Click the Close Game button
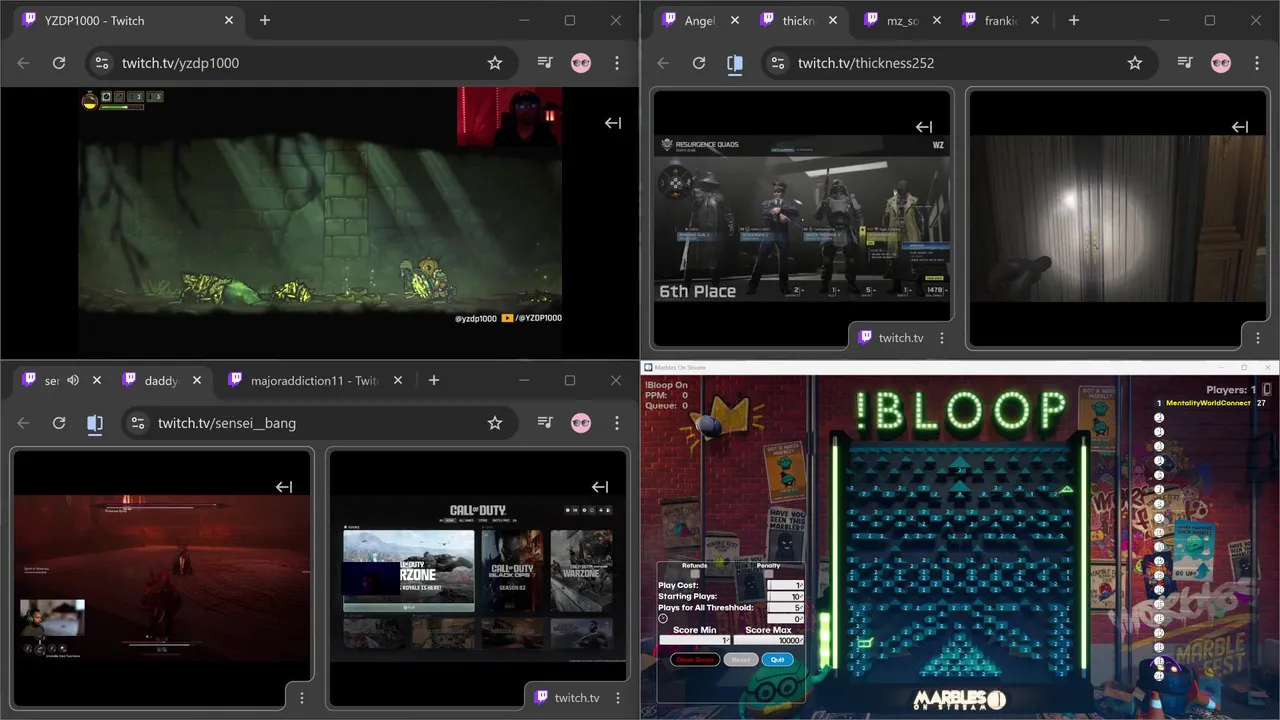The height and width of the screenshot is (720, 1280). pyautogui.click(x=695, y=660)
